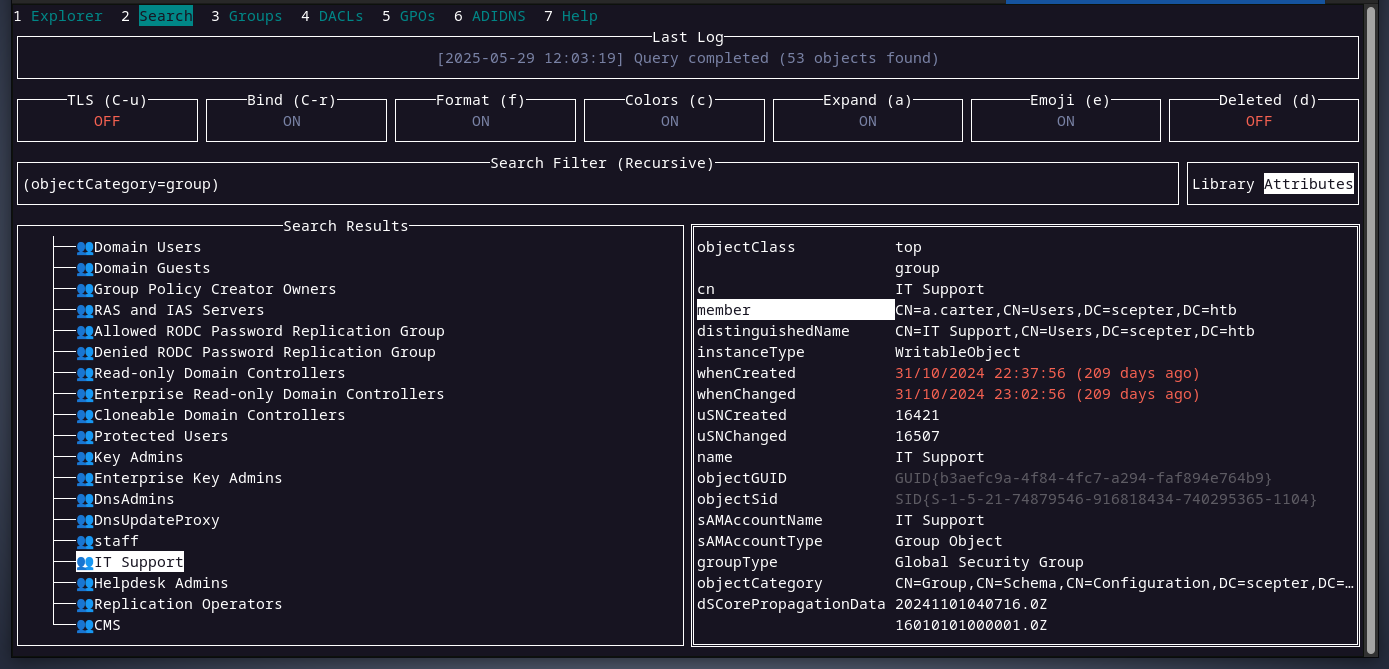Toggle the Emoji display setting
The image size is (1389, 669).
[x=1065, y=121]
